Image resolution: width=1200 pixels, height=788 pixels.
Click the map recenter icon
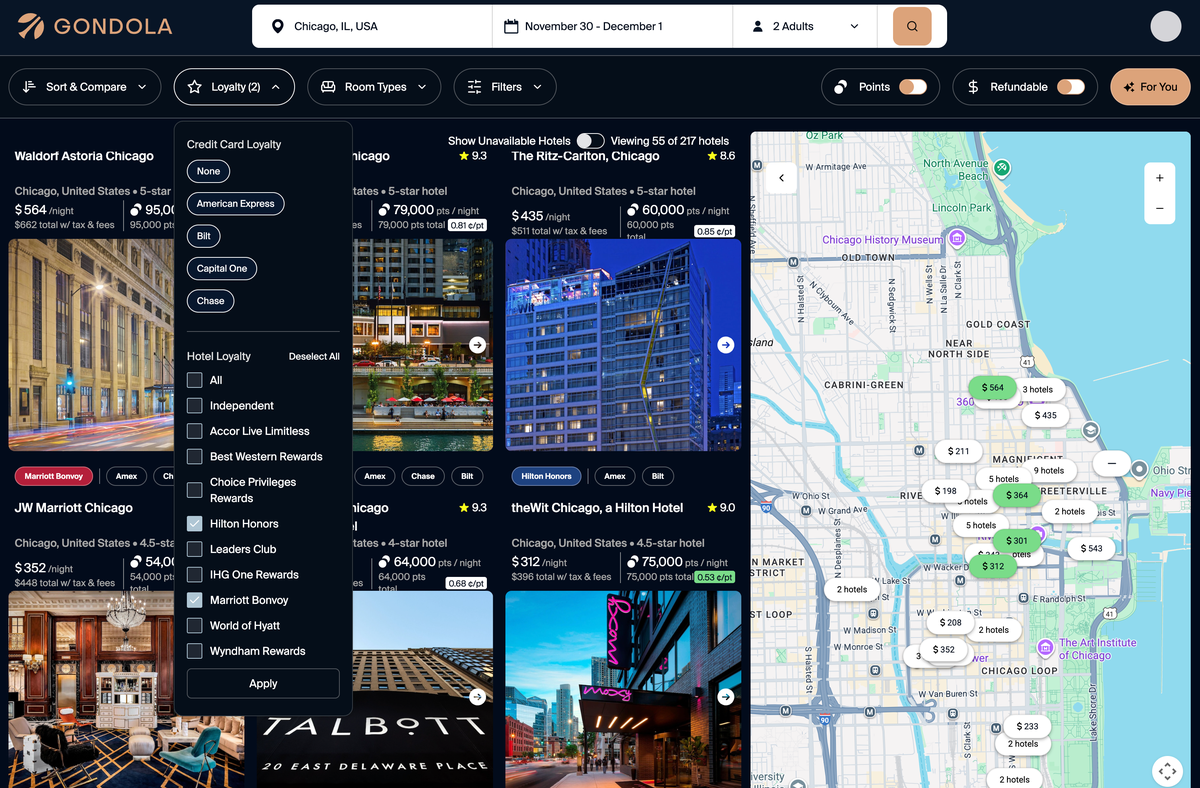[1167, 771]
